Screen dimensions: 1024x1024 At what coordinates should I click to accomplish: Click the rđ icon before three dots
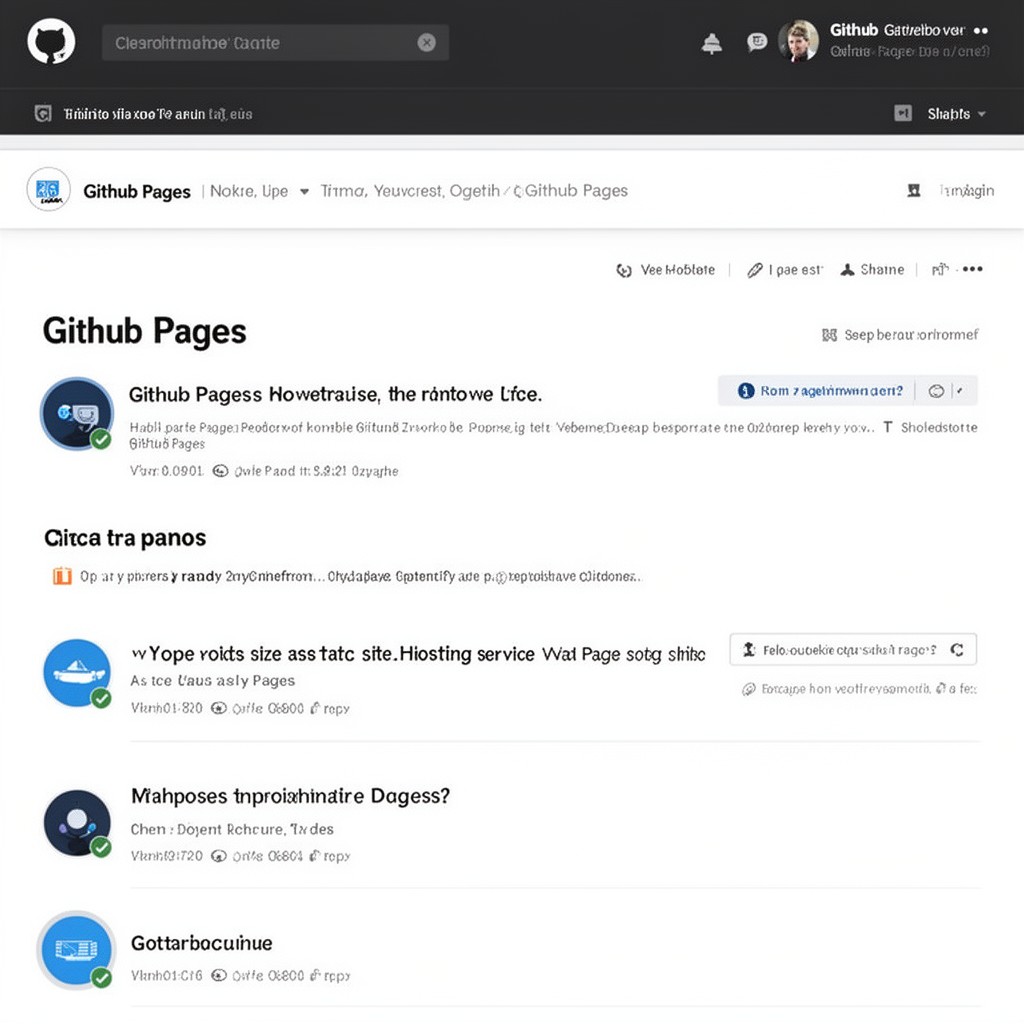point(940,269)
